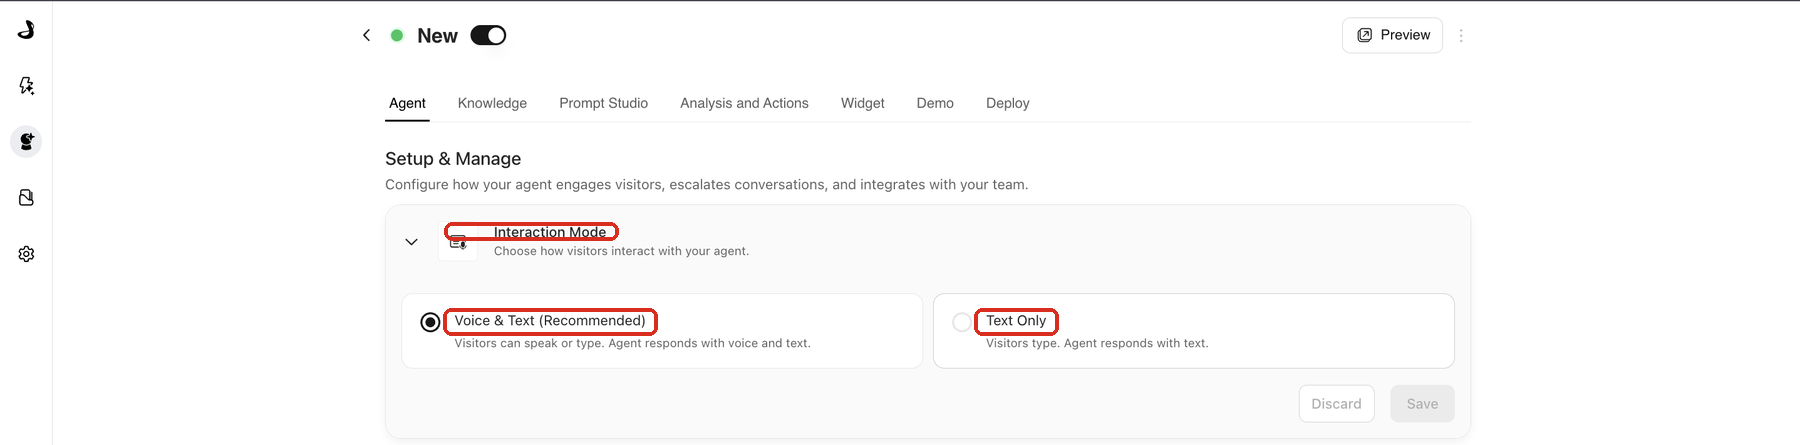This screenshot has height=445, width=1800.
Task: Toggle the New agent active switch
Action: click(488, 35)
